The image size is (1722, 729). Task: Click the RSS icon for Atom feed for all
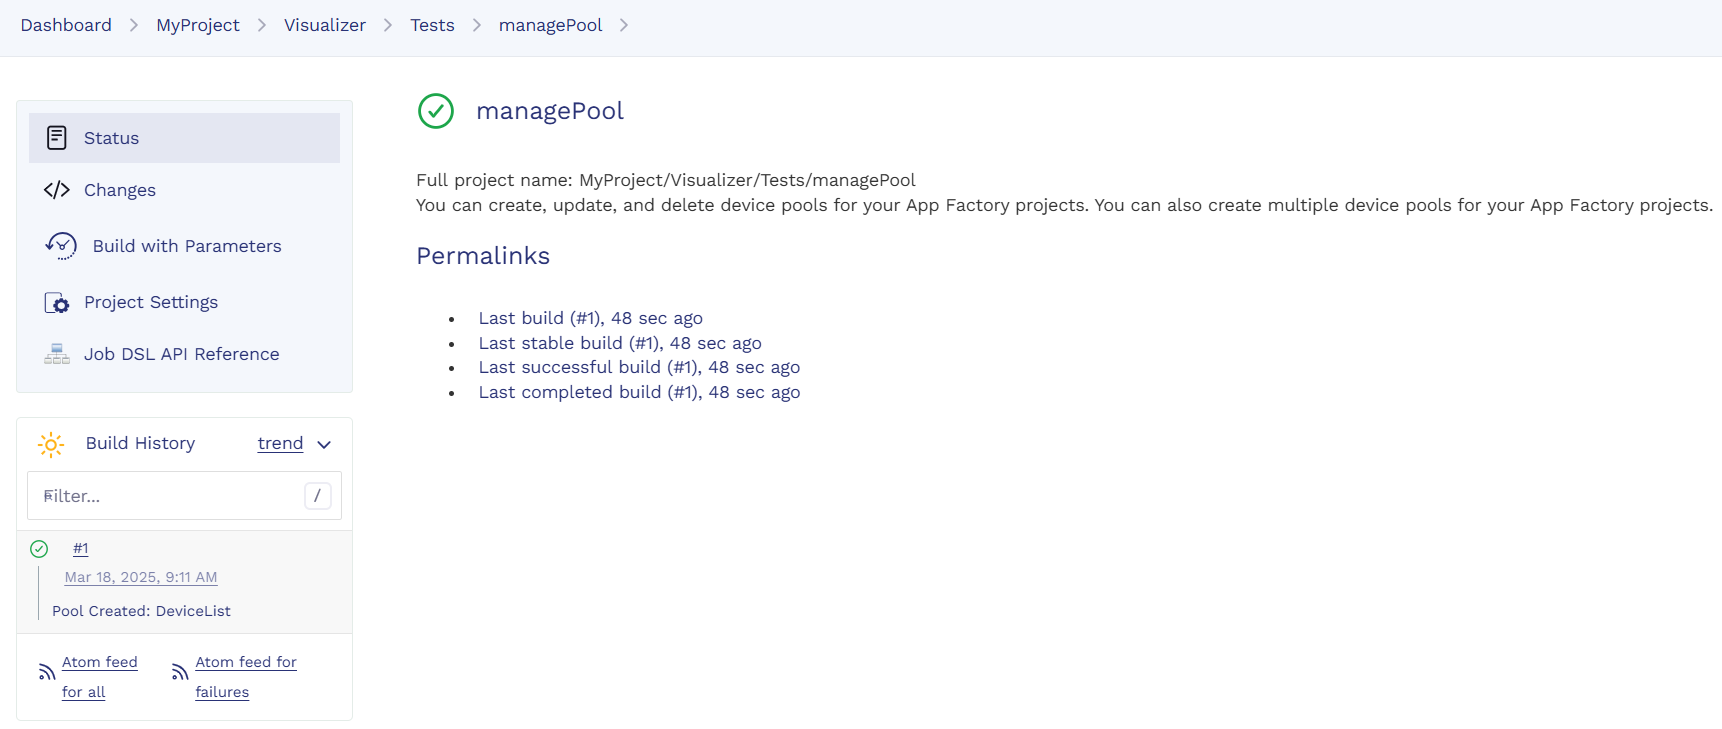coord(47,672)
